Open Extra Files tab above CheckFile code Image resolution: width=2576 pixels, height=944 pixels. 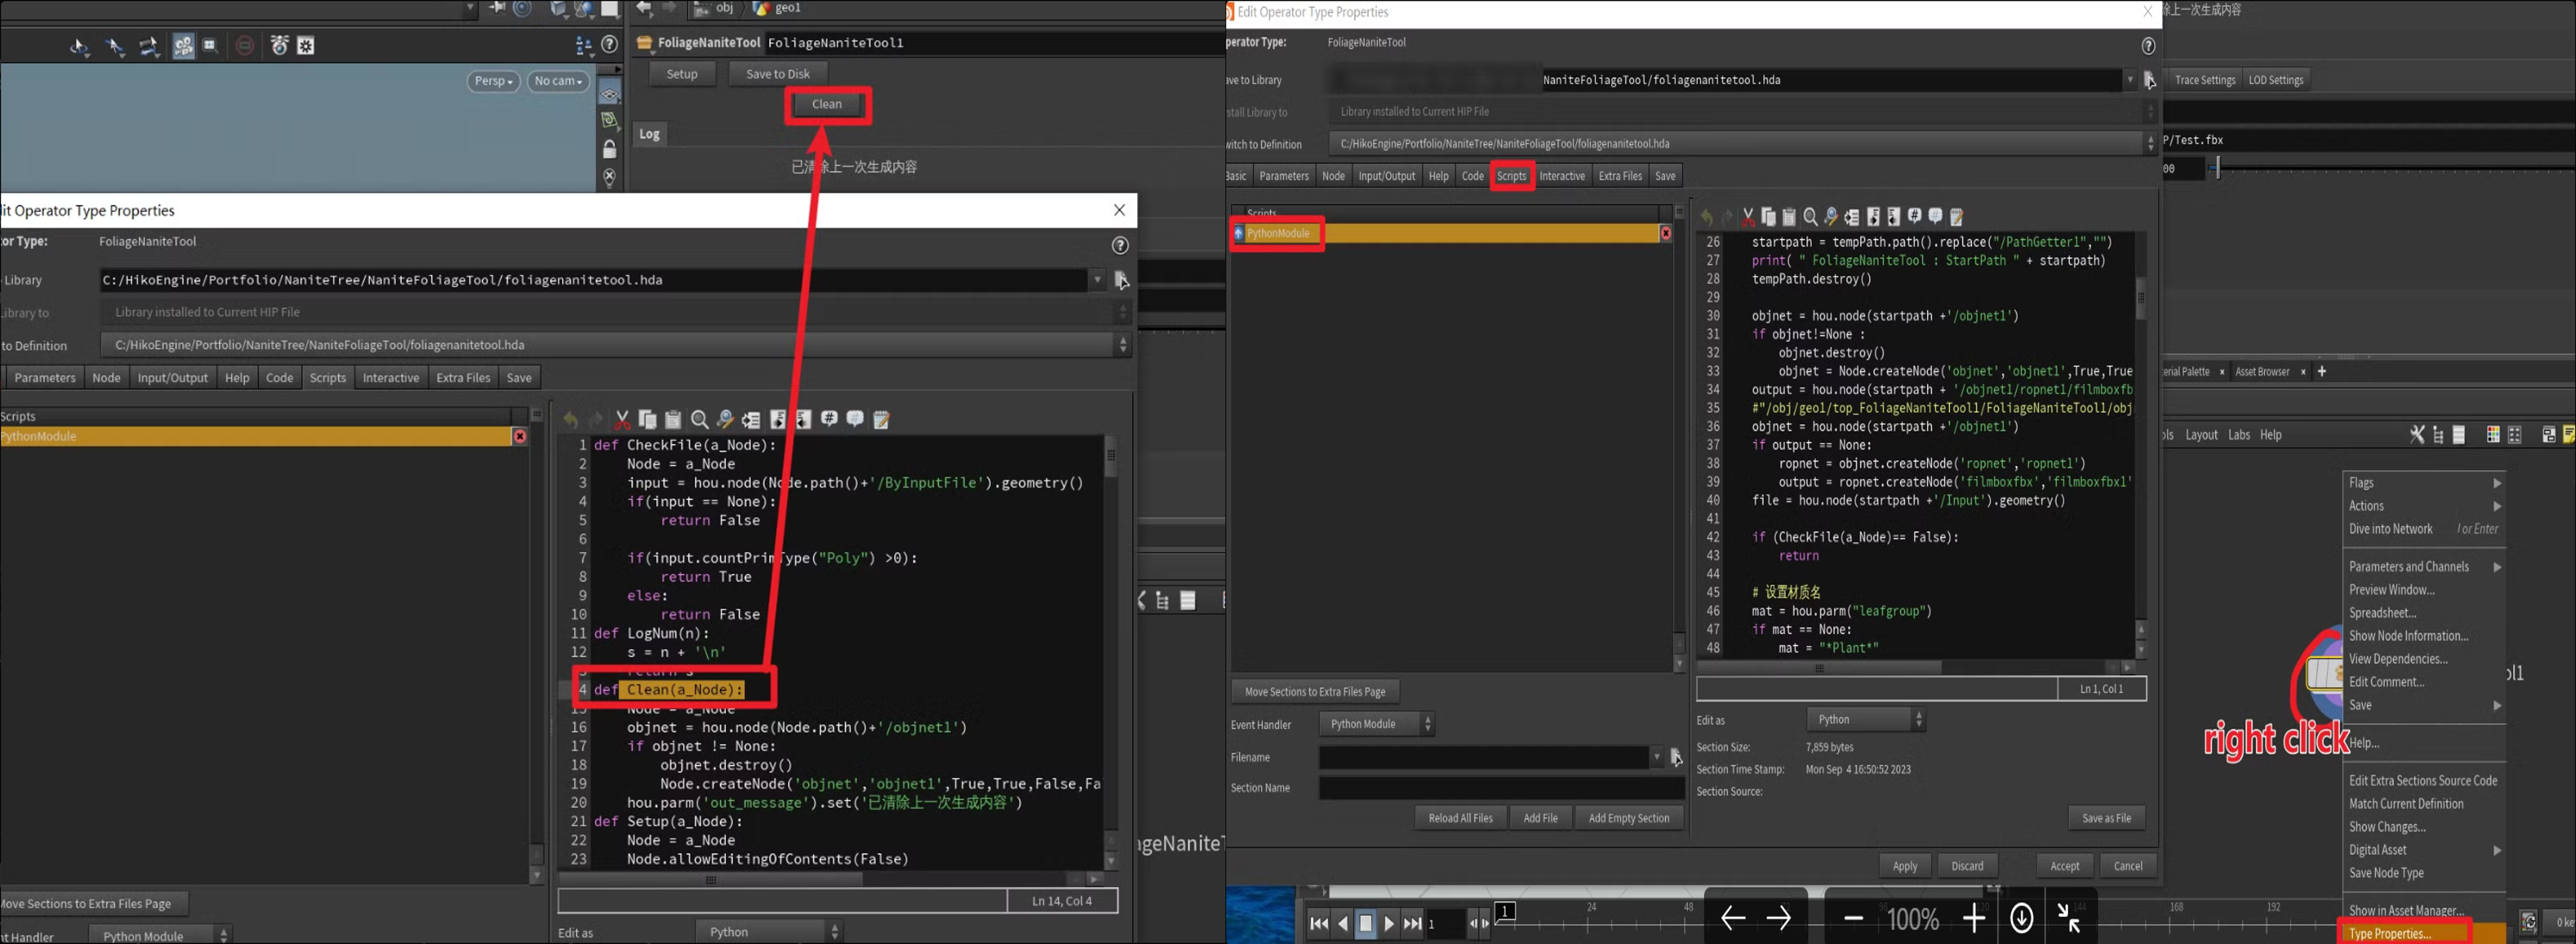tap(463, 378)
